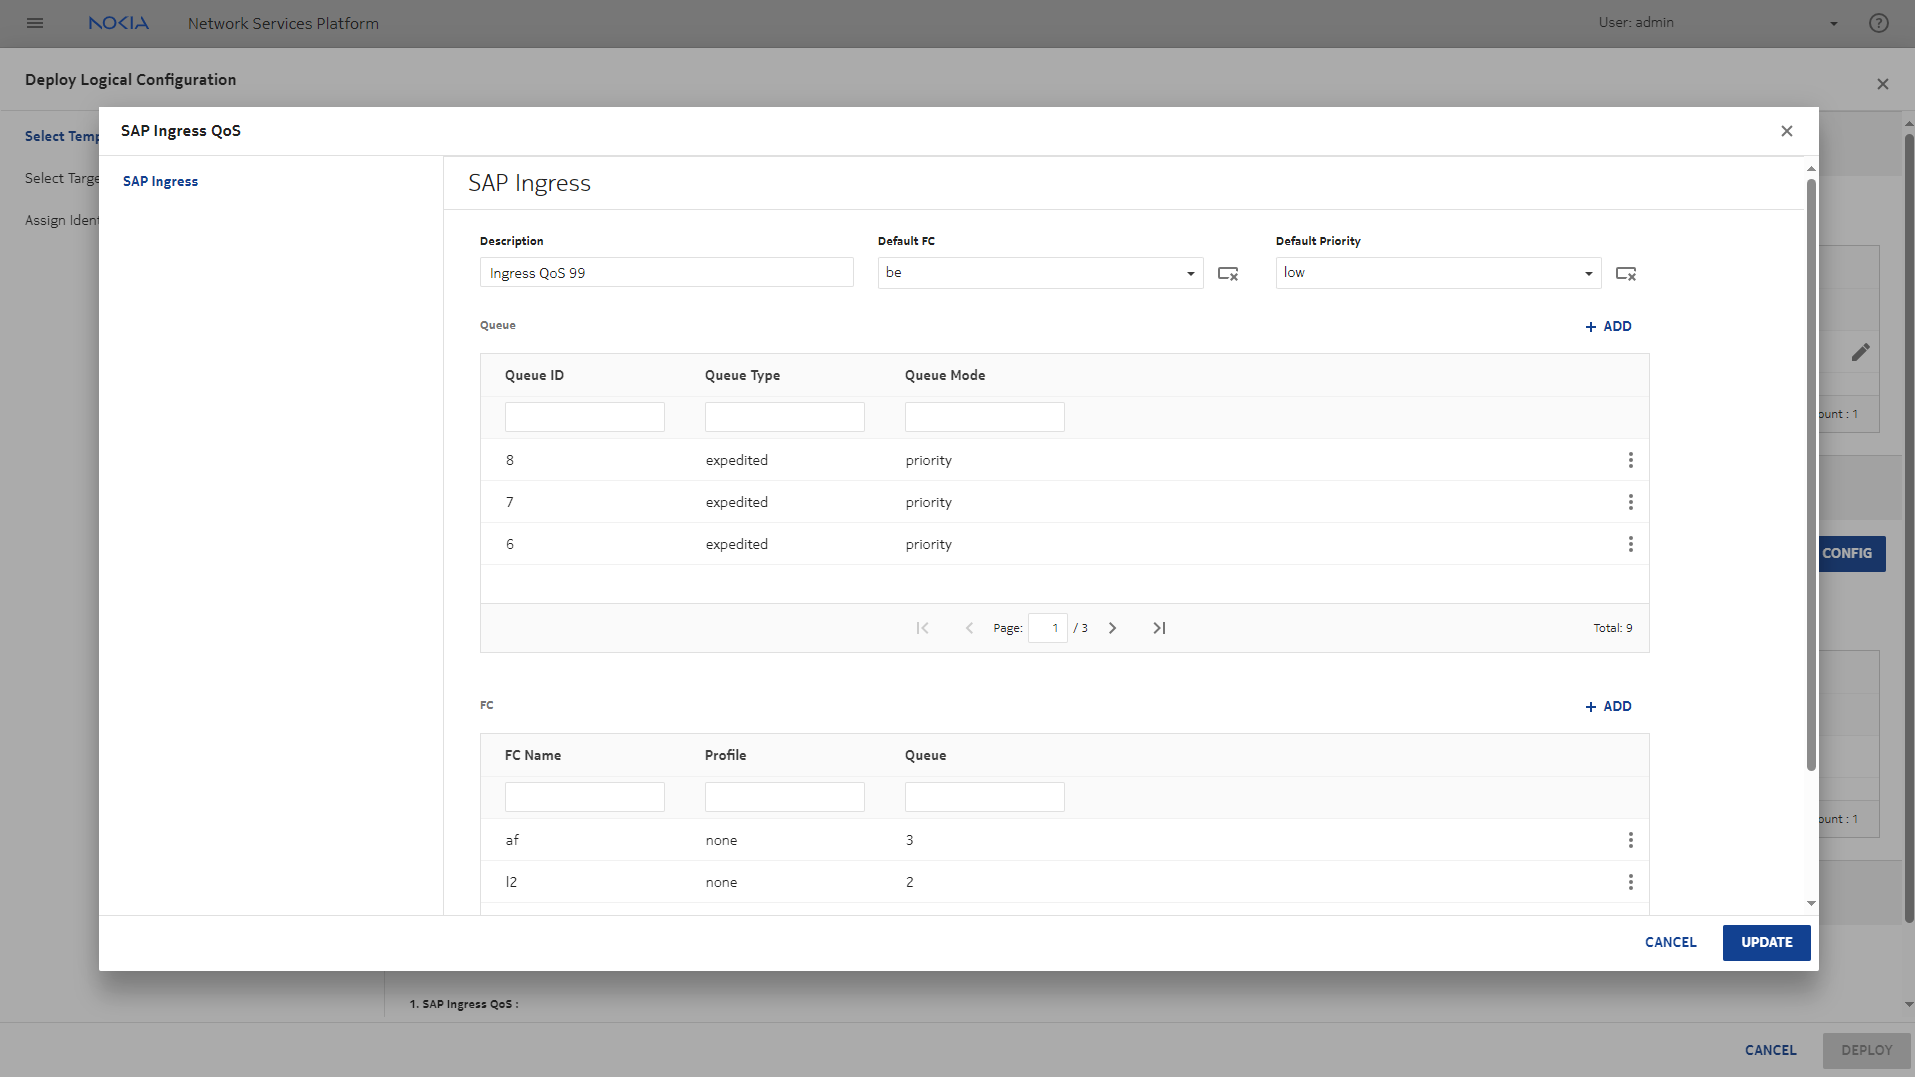
Task: Open the help question mark icon
Action: click(1878, 23)
